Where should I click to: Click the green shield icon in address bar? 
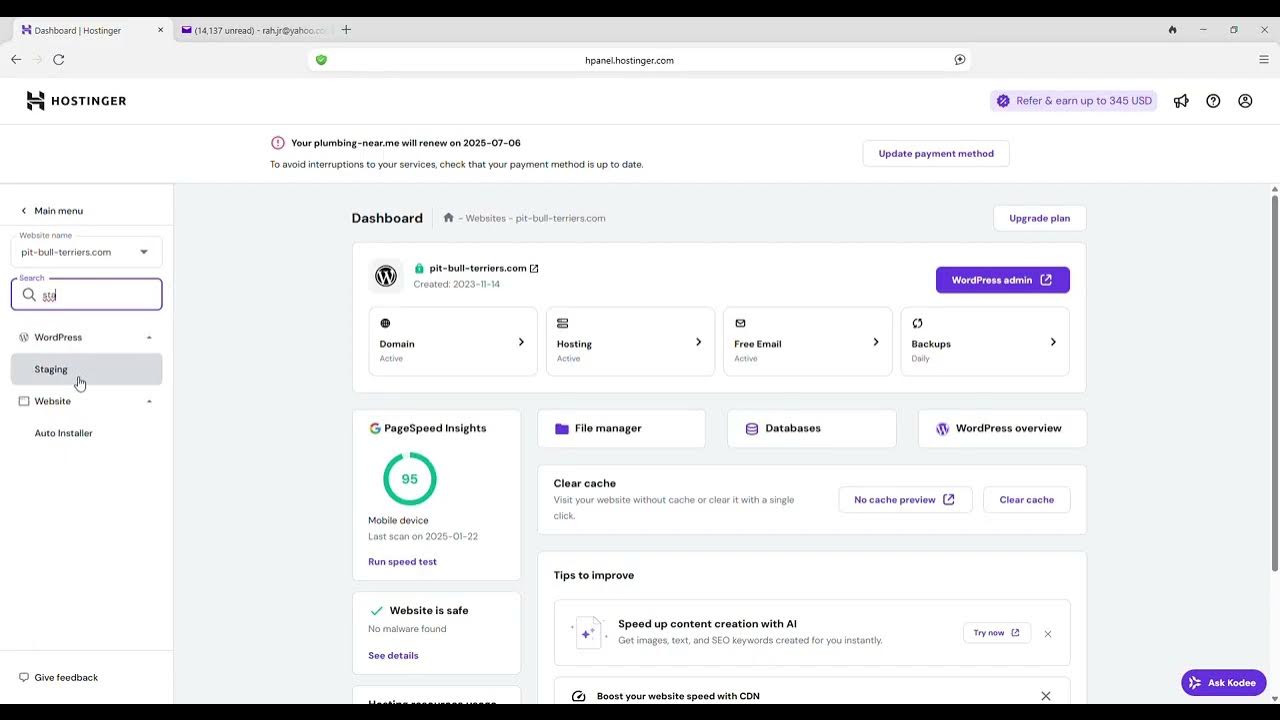321,60
